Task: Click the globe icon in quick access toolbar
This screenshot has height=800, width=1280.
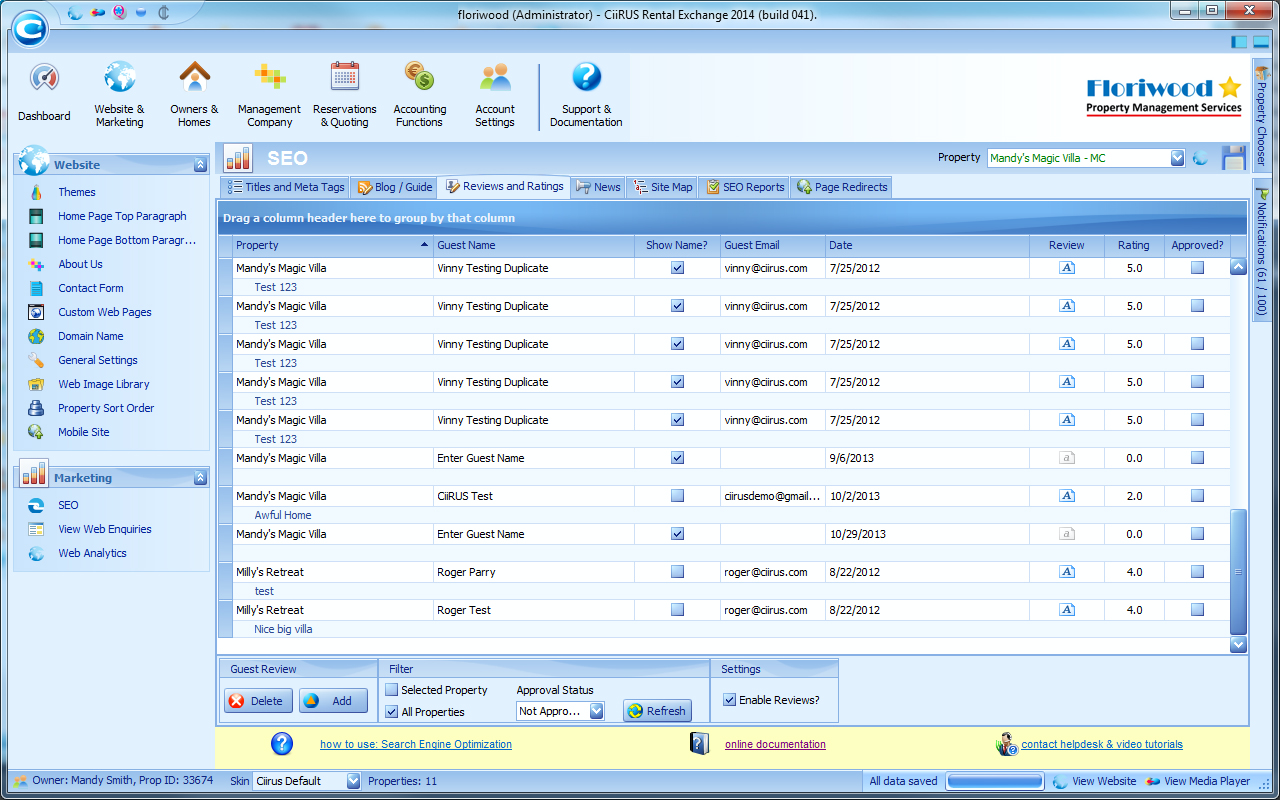Action: 76,13
